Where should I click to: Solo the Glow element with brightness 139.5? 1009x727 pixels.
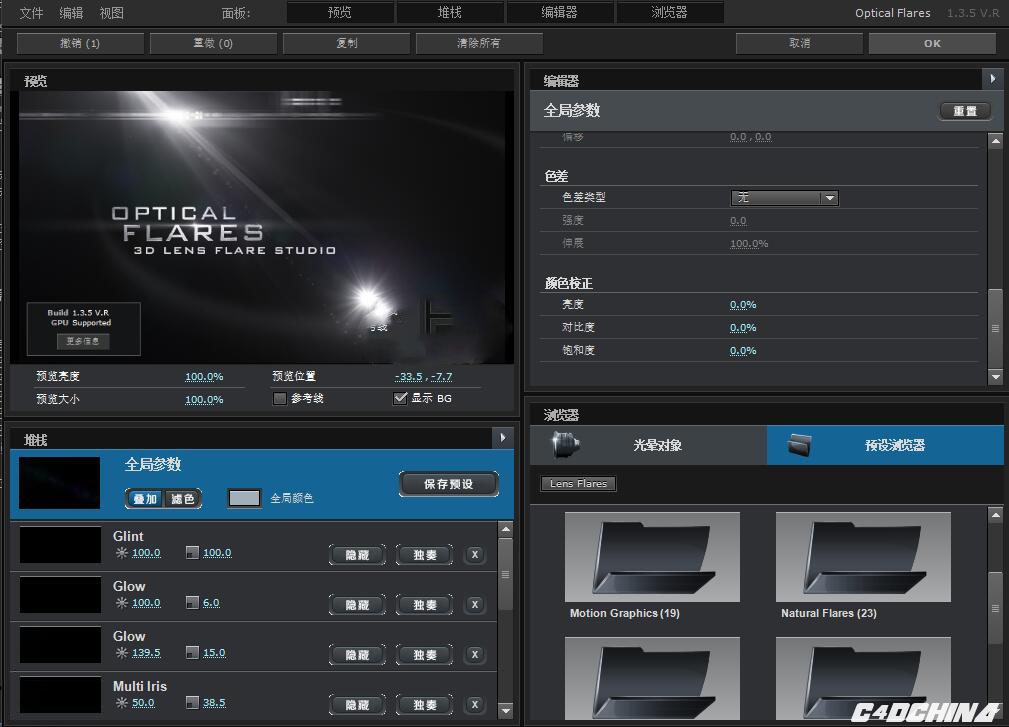425,655
